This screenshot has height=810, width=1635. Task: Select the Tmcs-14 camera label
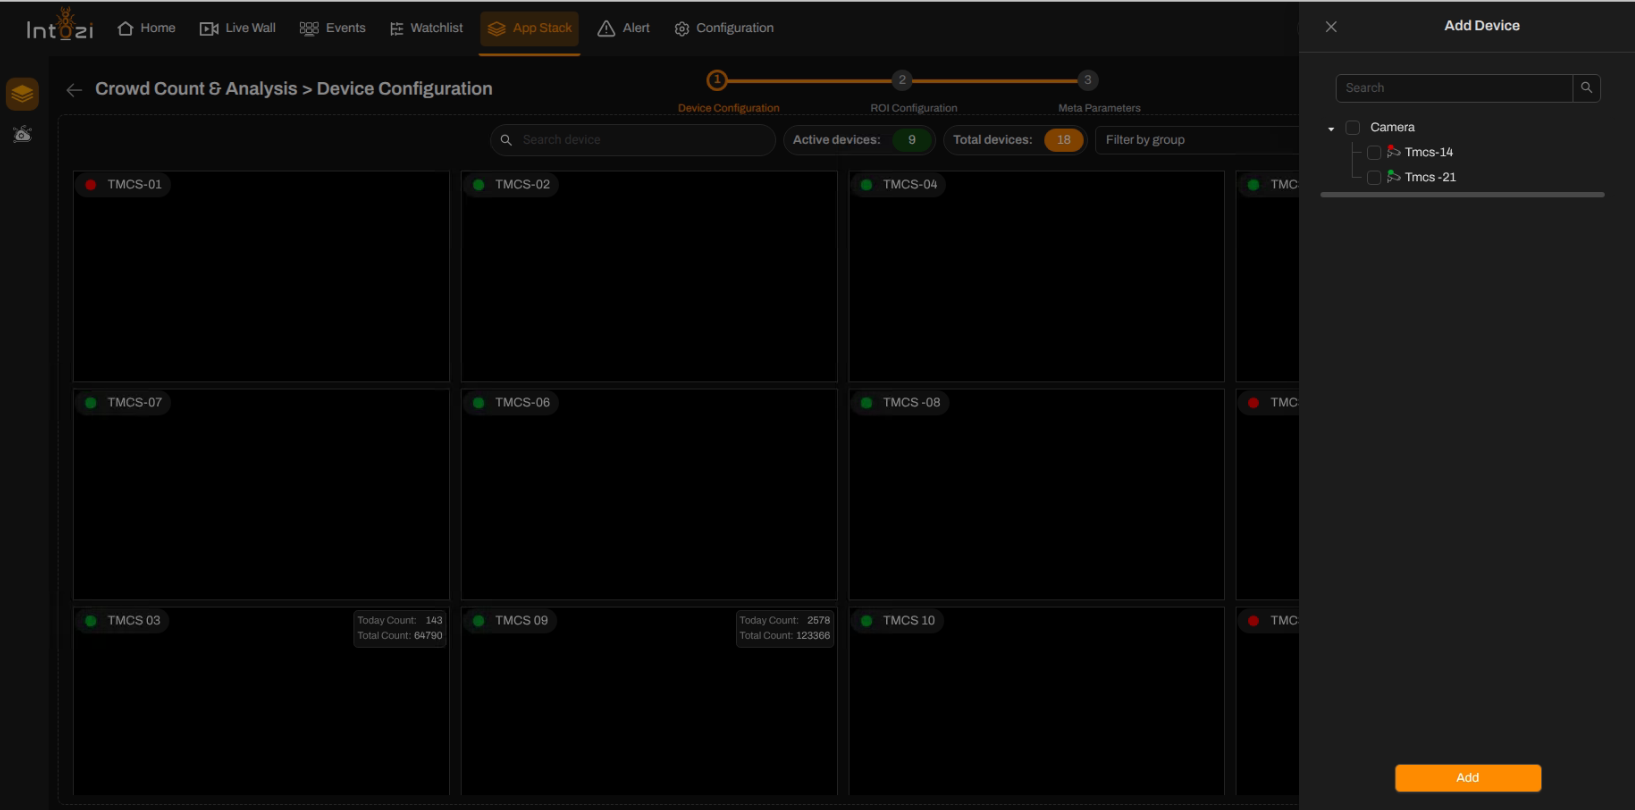pyautogui.click(x=1429, y=152)
